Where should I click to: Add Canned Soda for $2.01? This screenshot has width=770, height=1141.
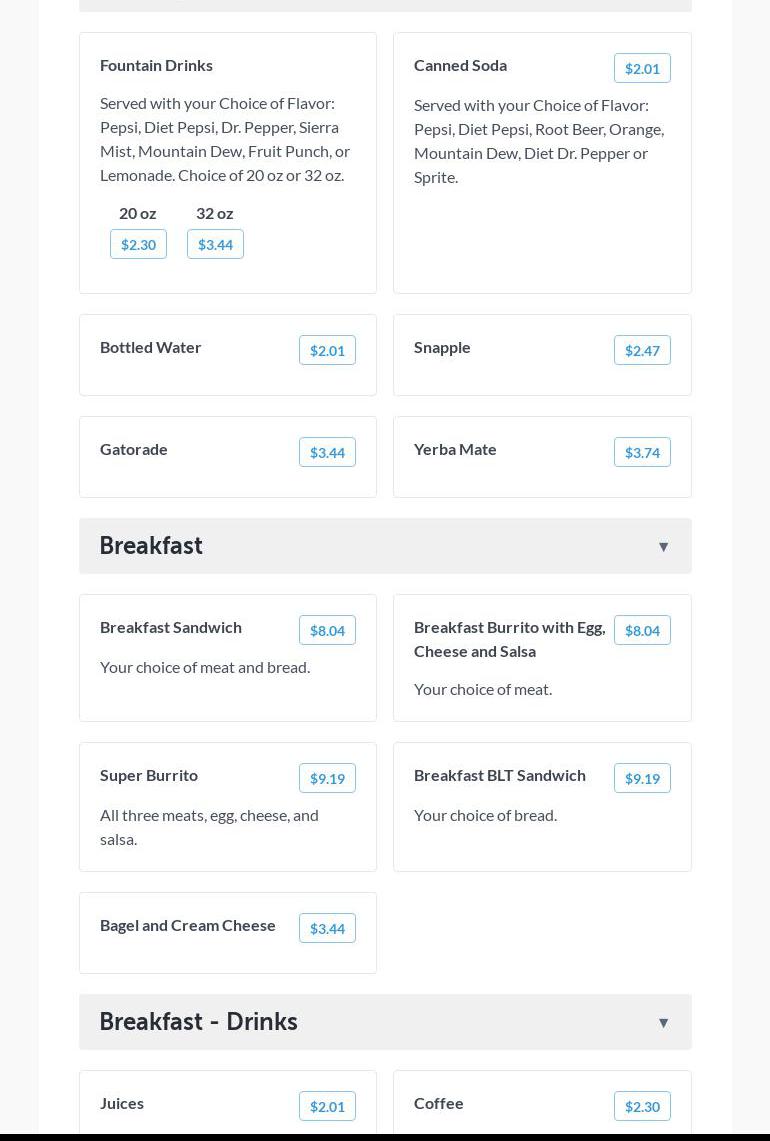coord(642,68)
